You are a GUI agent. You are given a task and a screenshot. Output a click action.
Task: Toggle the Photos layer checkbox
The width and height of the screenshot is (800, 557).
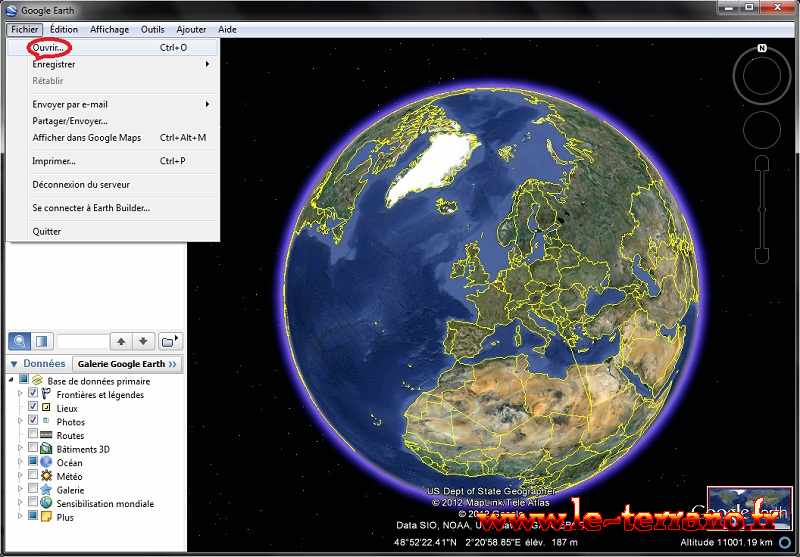pos(33,421)
